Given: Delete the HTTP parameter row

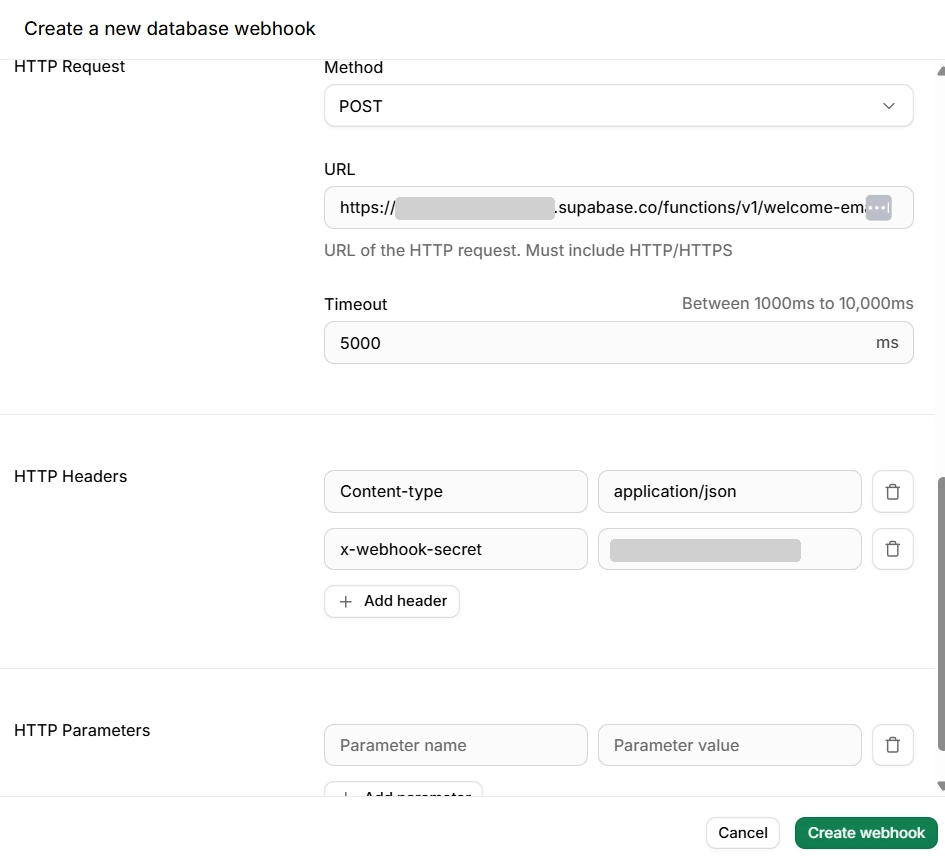Looking at the screenshot, I should click(893, 745).
